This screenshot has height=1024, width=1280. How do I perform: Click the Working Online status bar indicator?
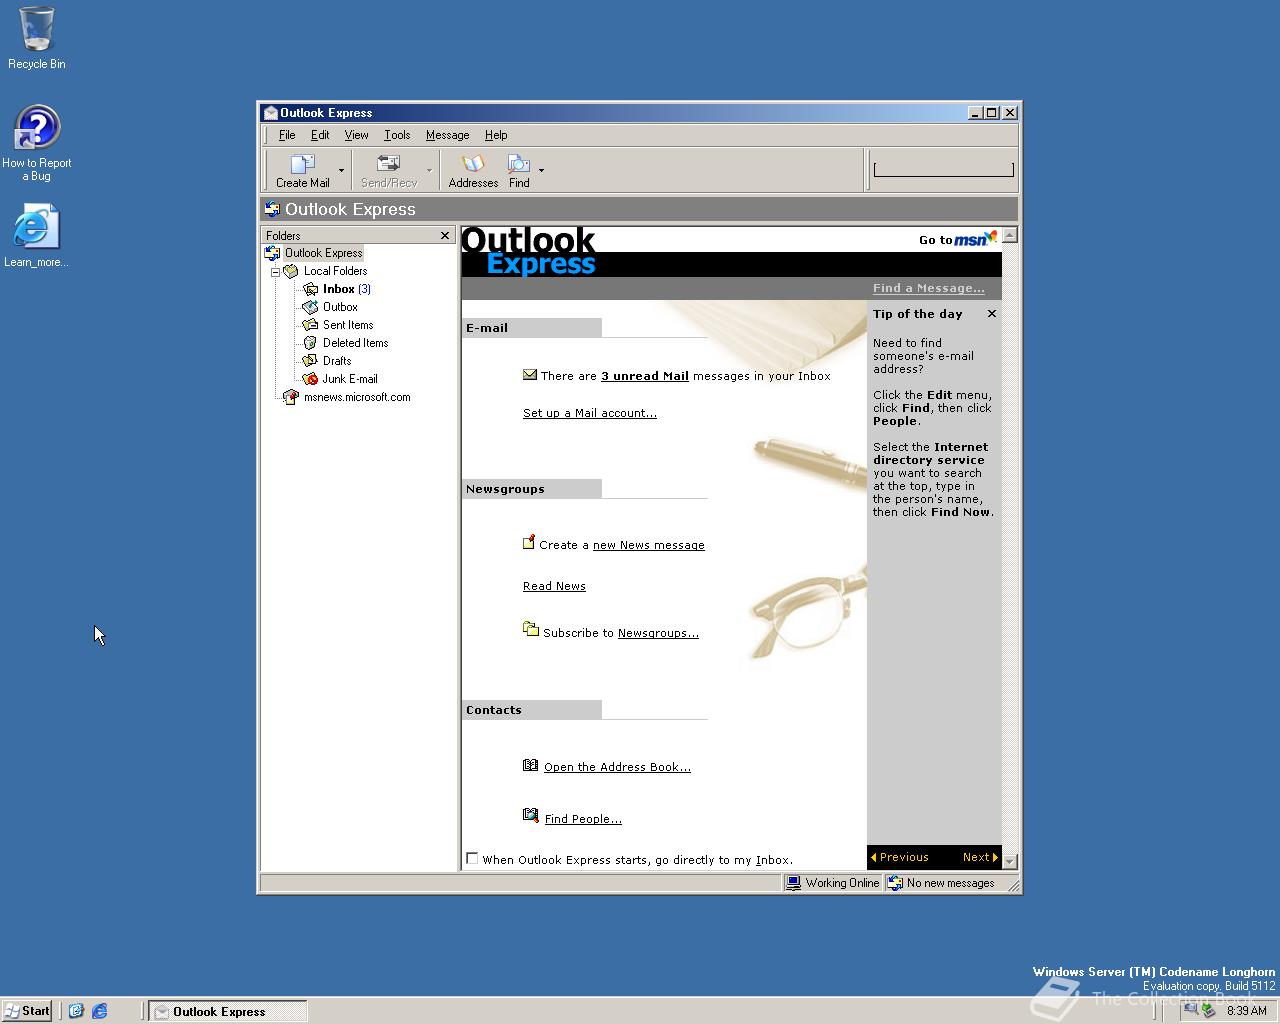pos(832,883)
